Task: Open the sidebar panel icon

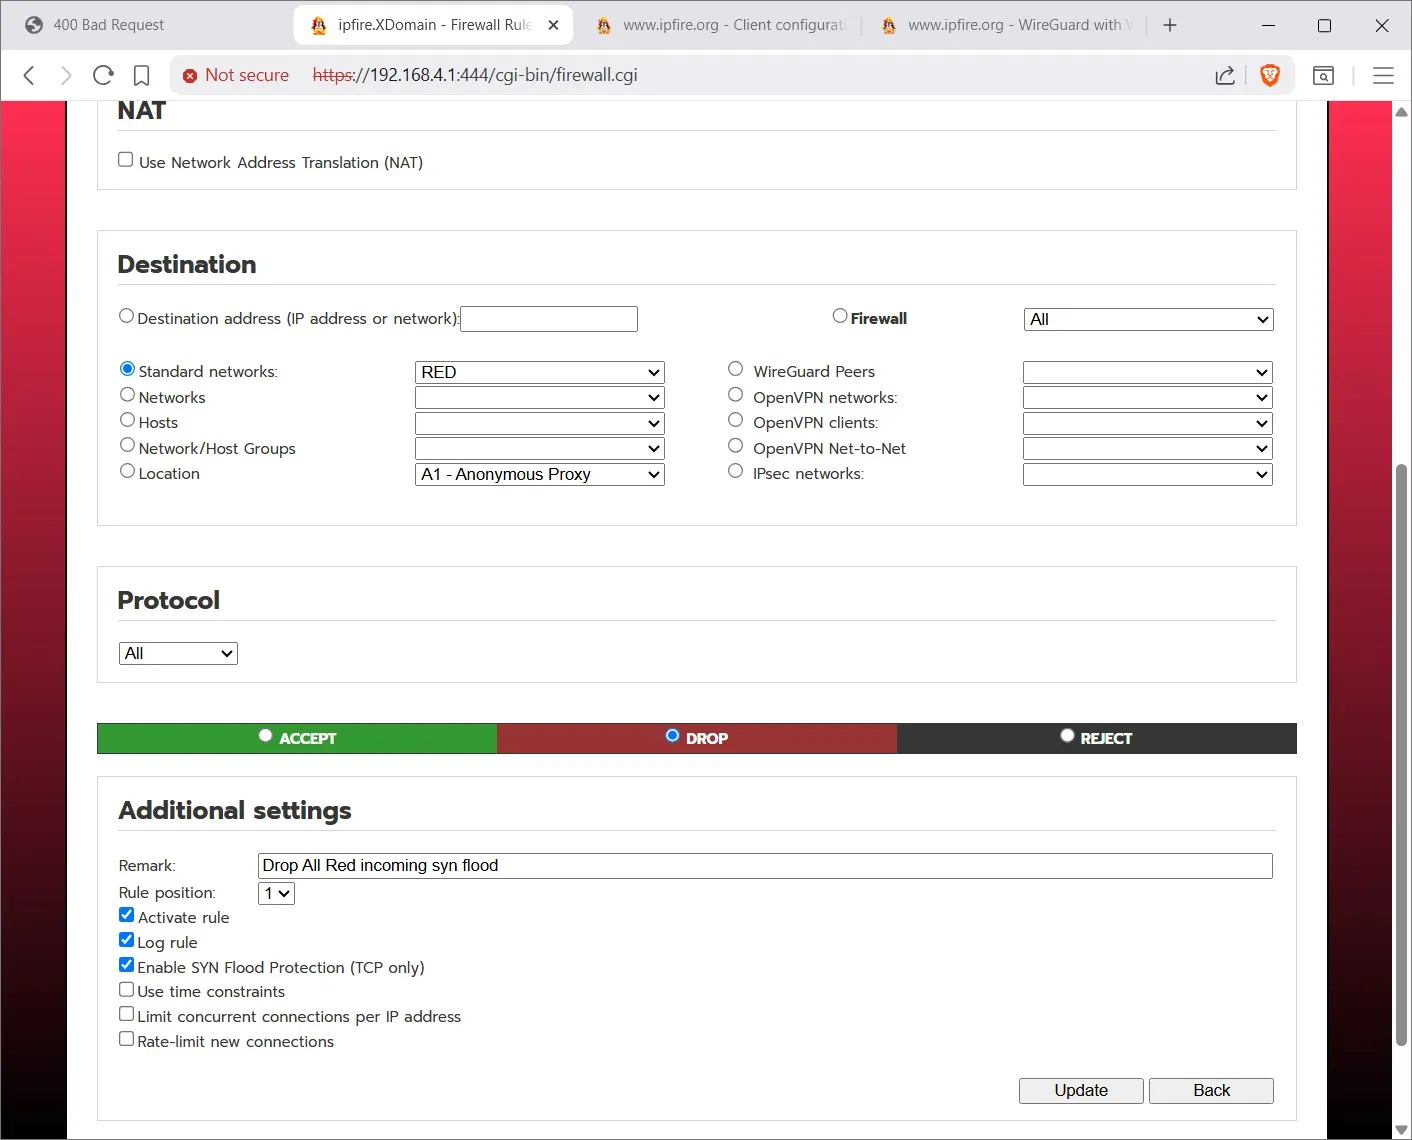Action: [1323, 75]
